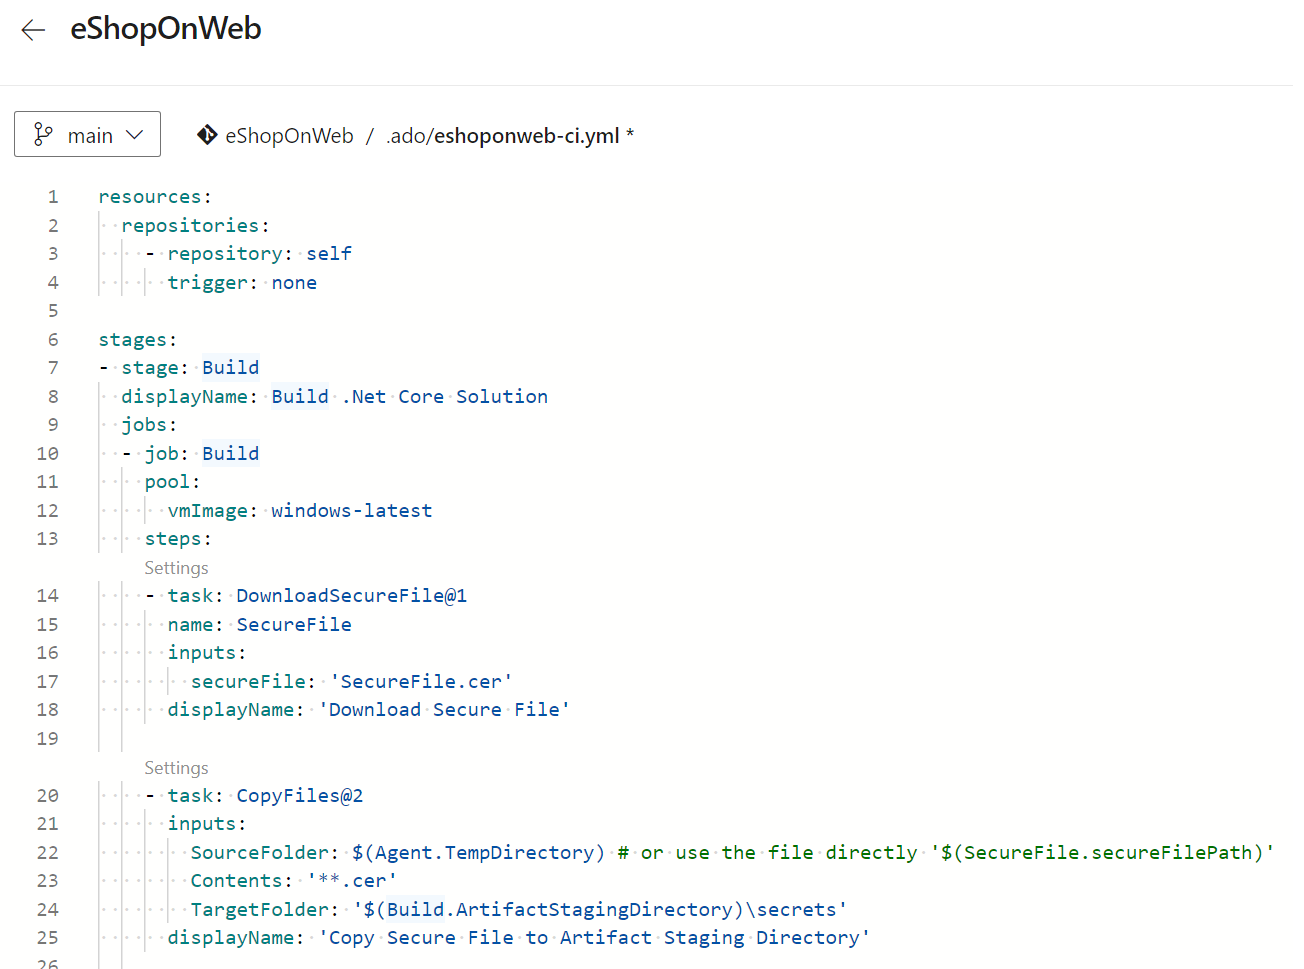This screenshot has height=969, width=1304.
Task: Open Settings for the CopyFiles task
Action: pyautogui.click(x=176, y=767)
